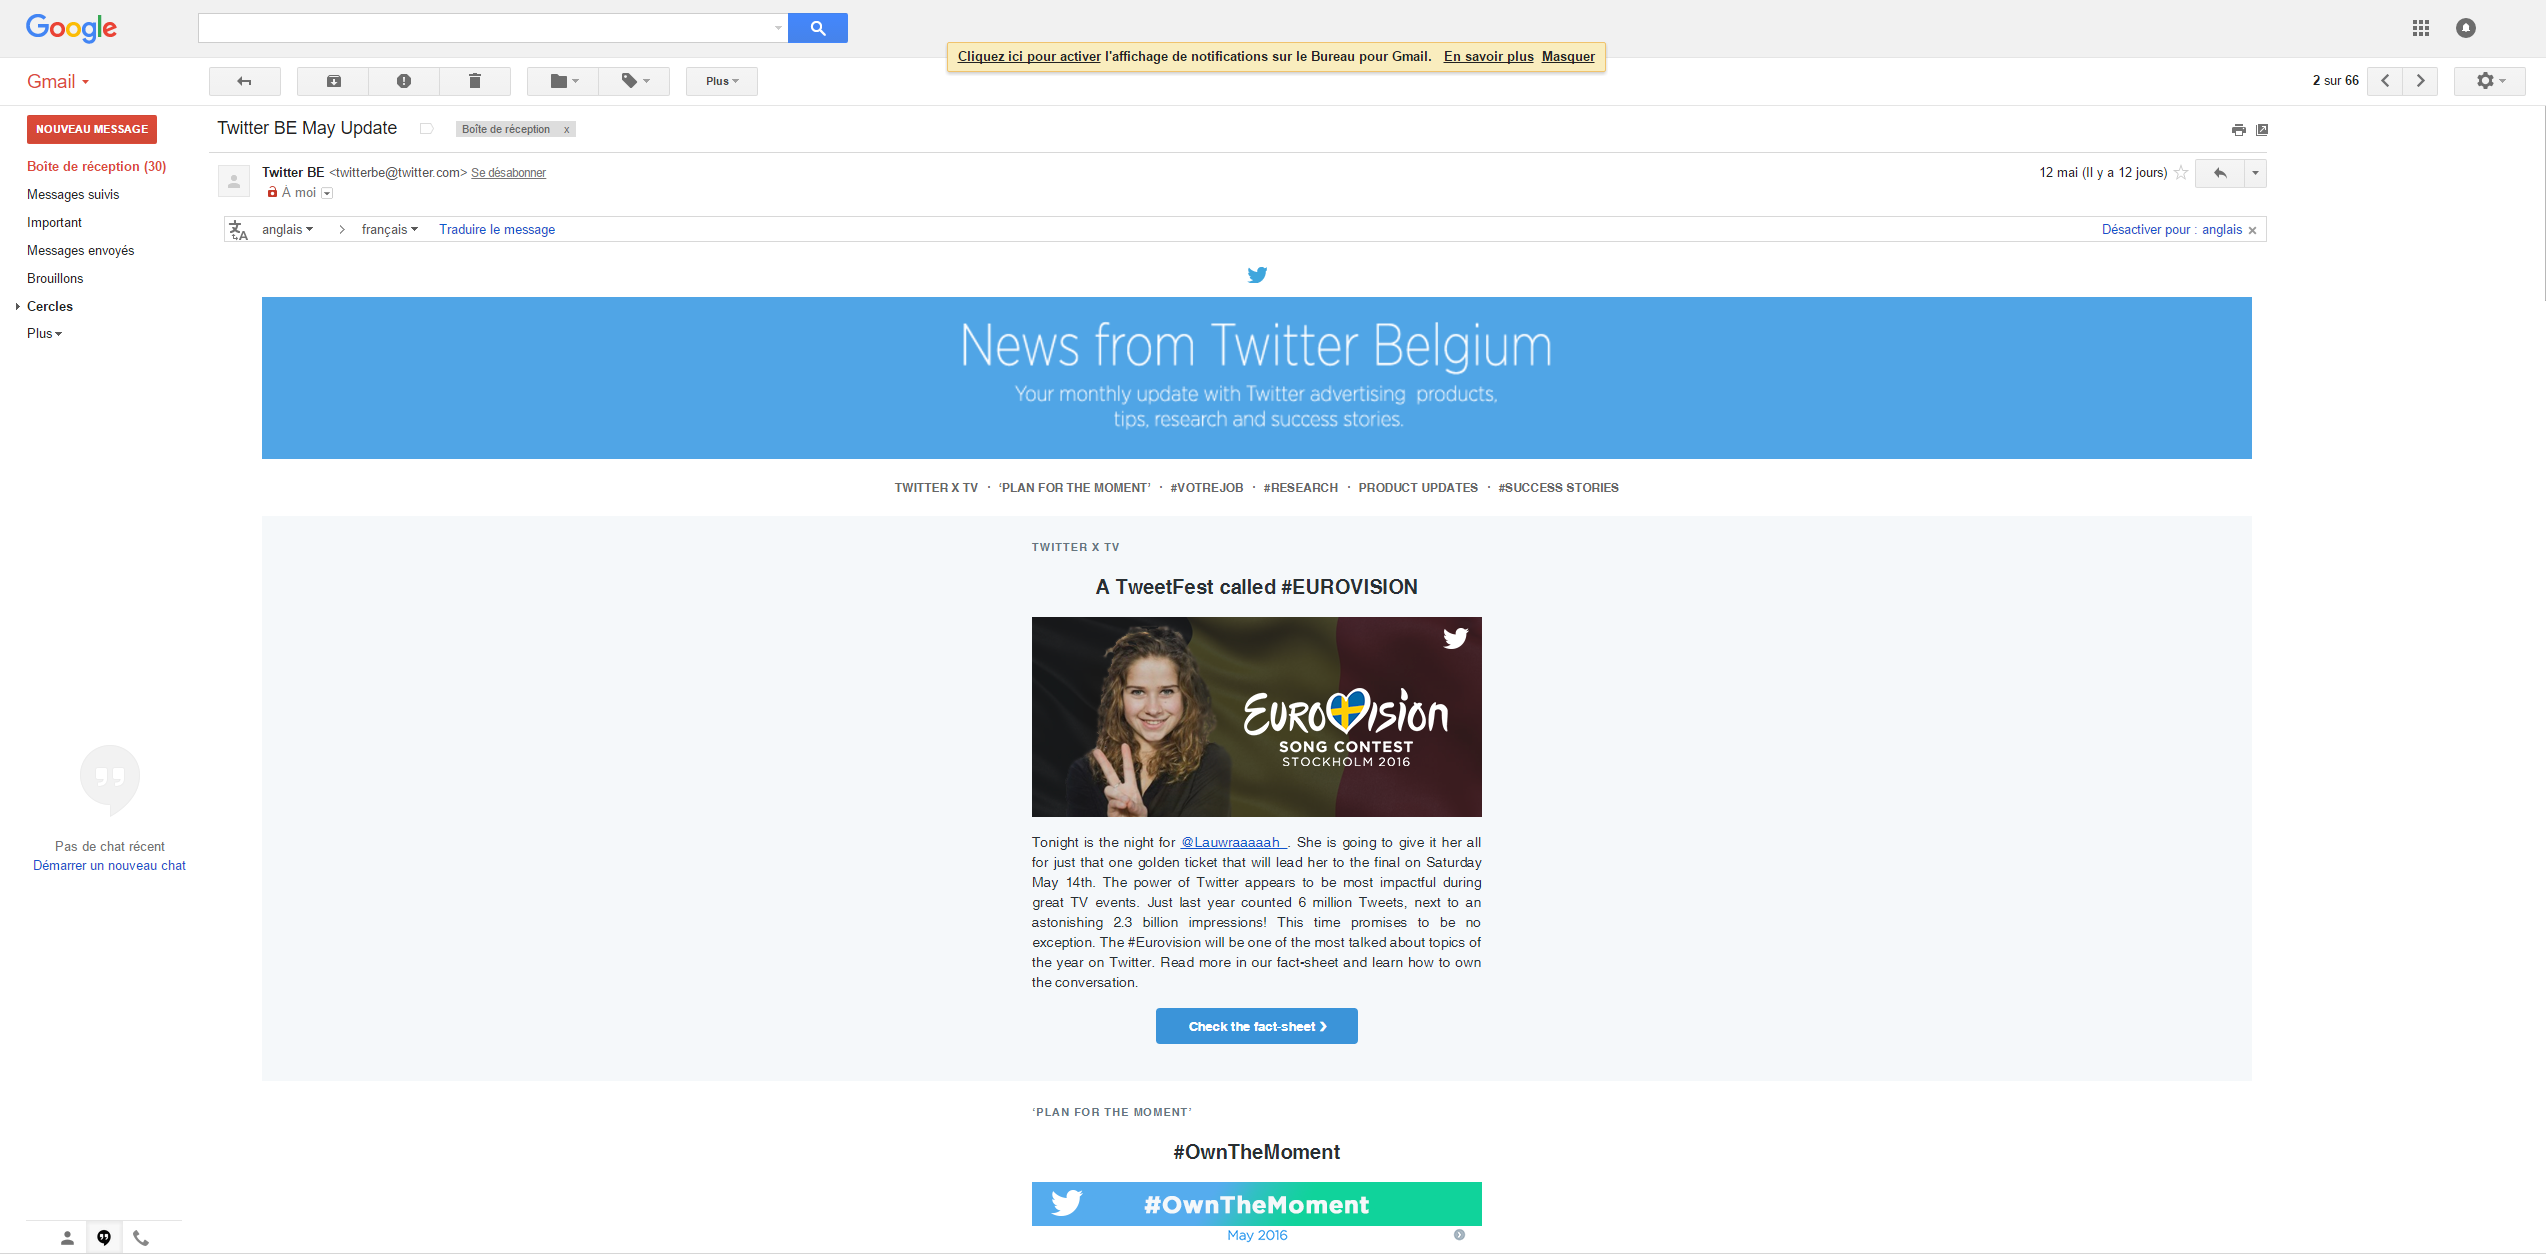Click 'Traduire le message' link
The width and height of the screenshot is (2546, 1254).
[x=497, y=230]
